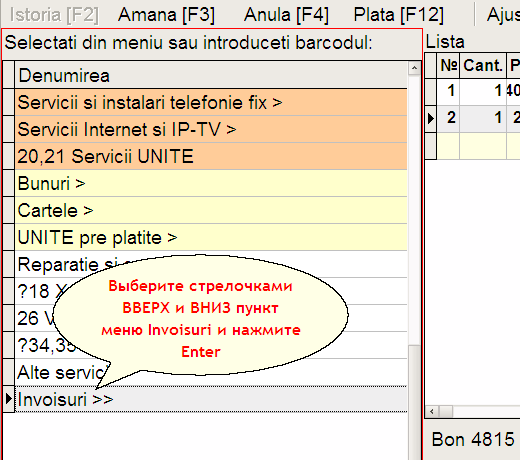The width and height of the screenshot is (520, 460).
Task: Open Istoria [F2] menu item
Action: [x=54, y=15]
